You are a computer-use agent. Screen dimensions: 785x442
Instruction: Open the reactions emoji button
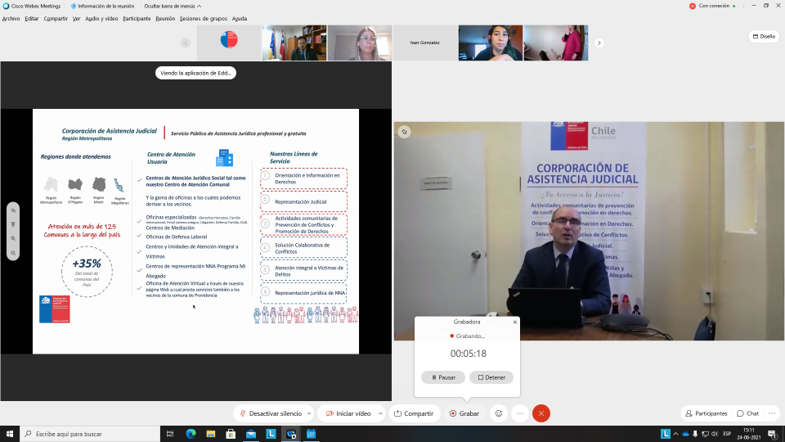(x=499, y=413)
